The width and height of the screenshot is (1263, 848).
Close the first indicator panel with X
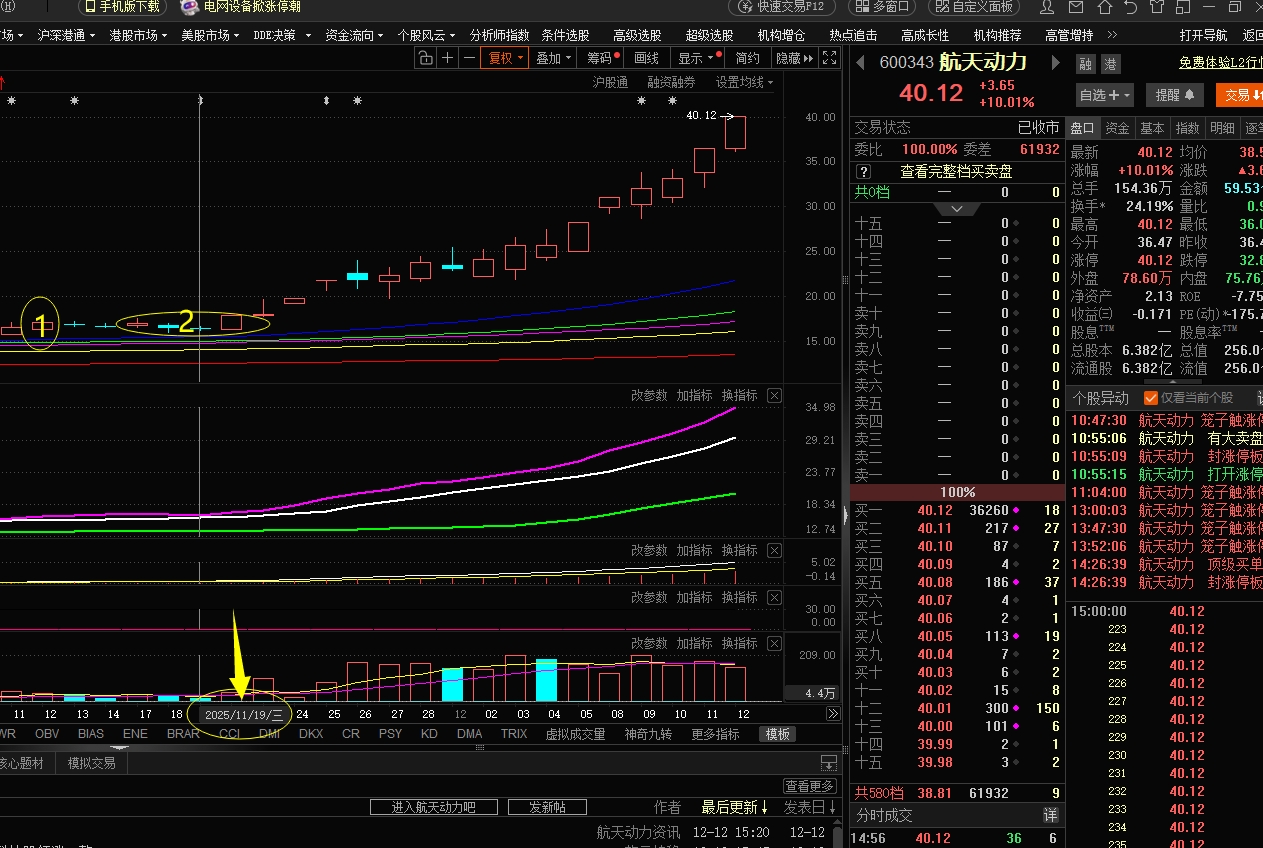click(774, 396)
